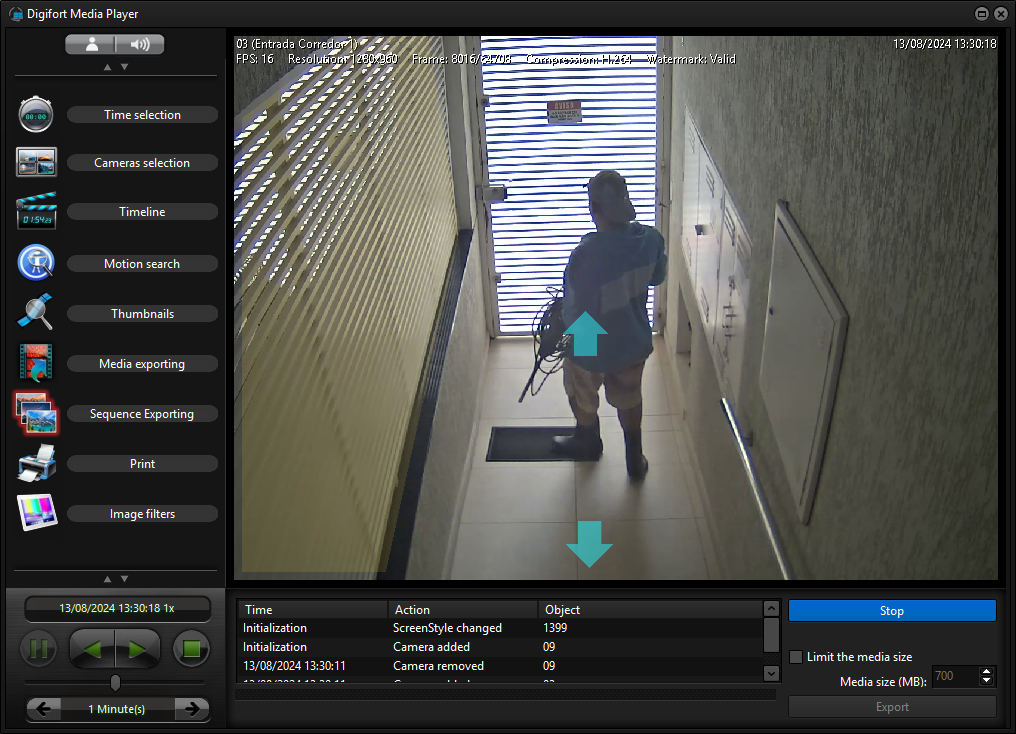Viewport: 1016px width, 734px height.
Task: Advance one minute with right arrow
Action: click(192, 709)
